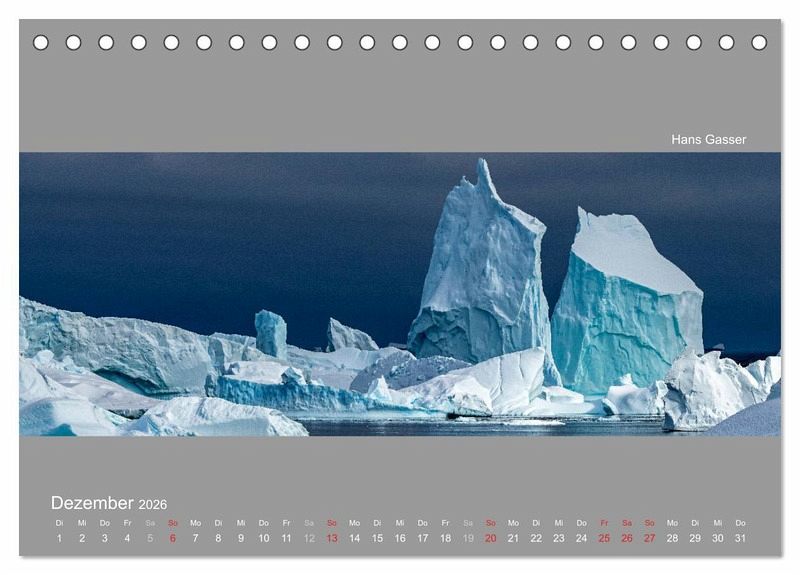Click the leftmost binding hole at top
Image resolution: width=800 pixels, height=575 pixels.
[x=41, y=42]
